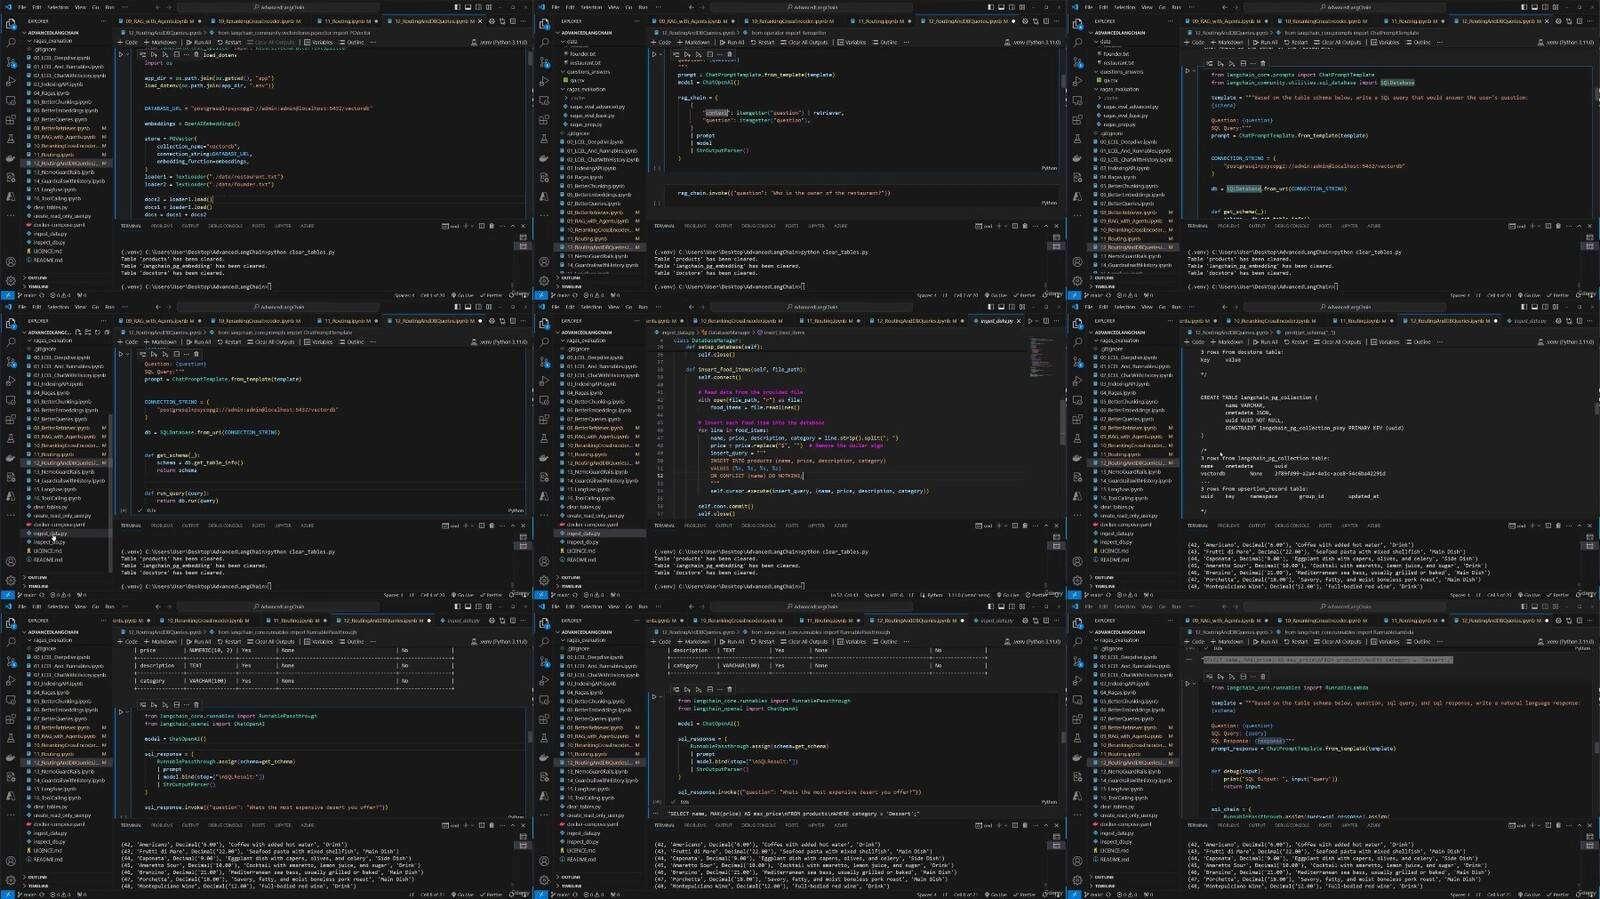Click Variables in the SQLDatabase import-highlight window
Screen dimensions: 1600x899
pyautogui.click(x=1385, y=42)
